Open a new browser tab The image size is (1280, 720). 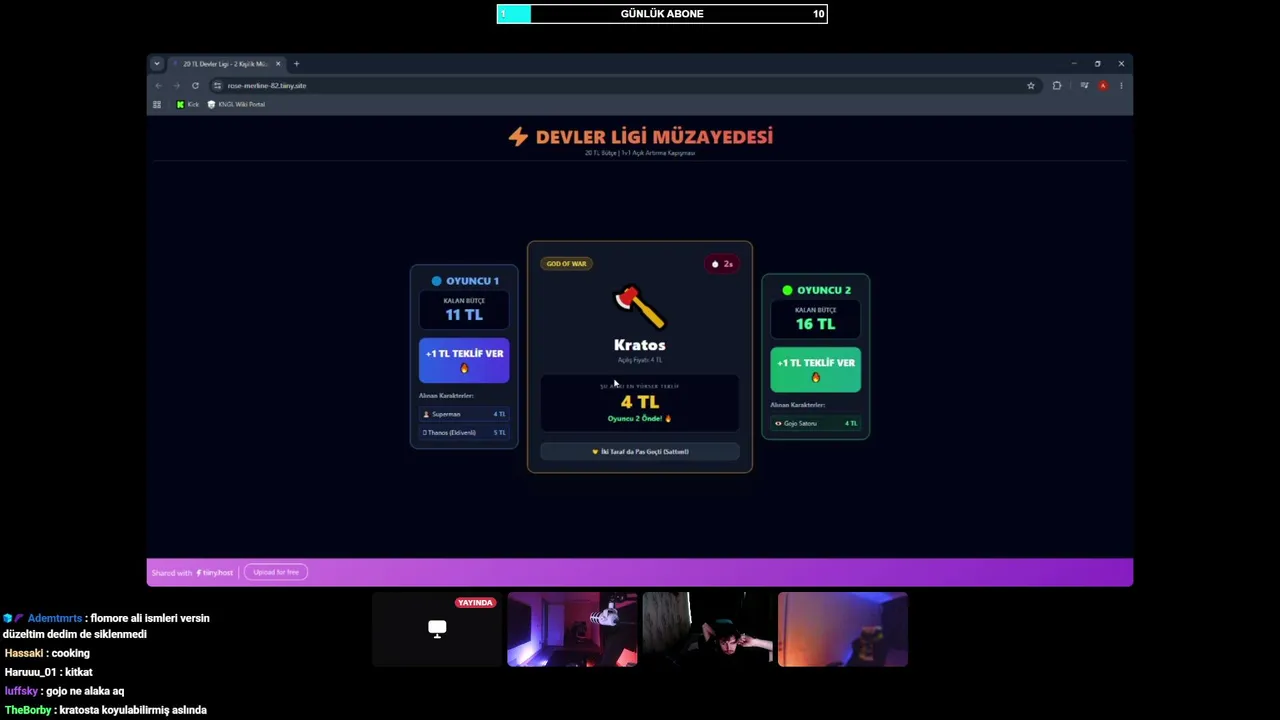pos(296,64)
